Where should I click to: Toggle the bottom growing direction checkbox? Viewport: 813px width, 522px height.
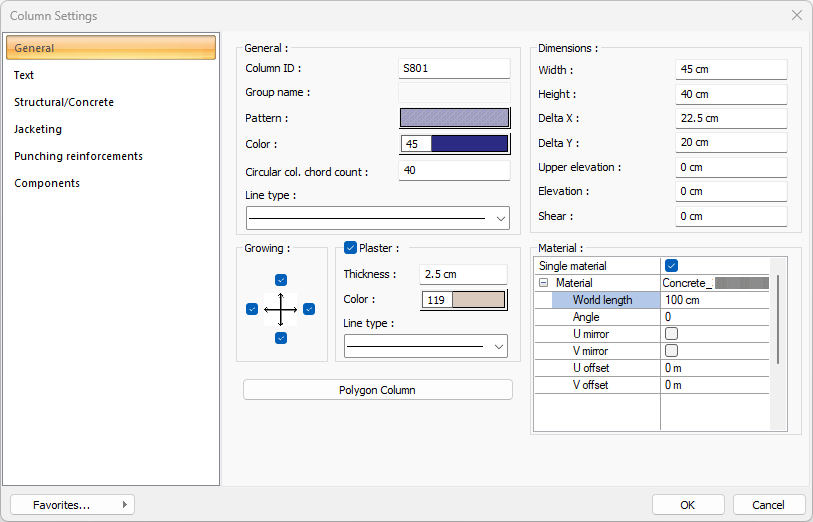[281, 338]
